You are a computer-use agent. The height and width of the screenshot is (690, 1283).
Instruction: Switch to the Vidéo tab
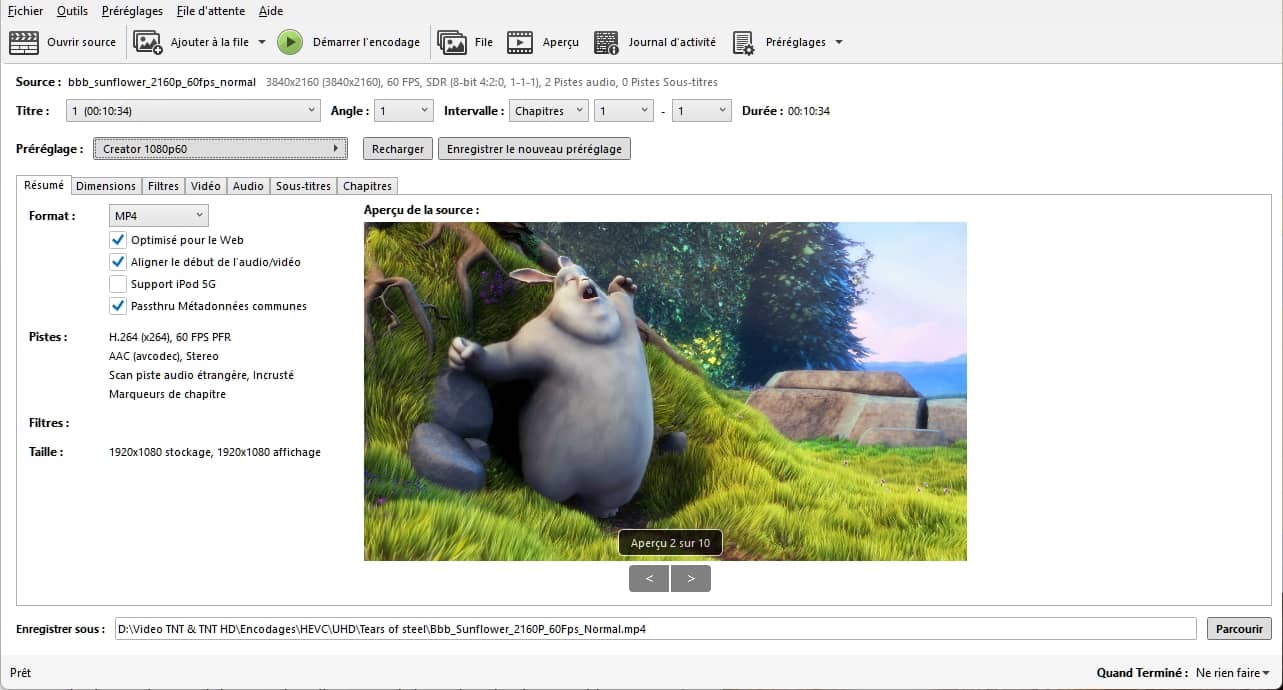click(205, 186)
